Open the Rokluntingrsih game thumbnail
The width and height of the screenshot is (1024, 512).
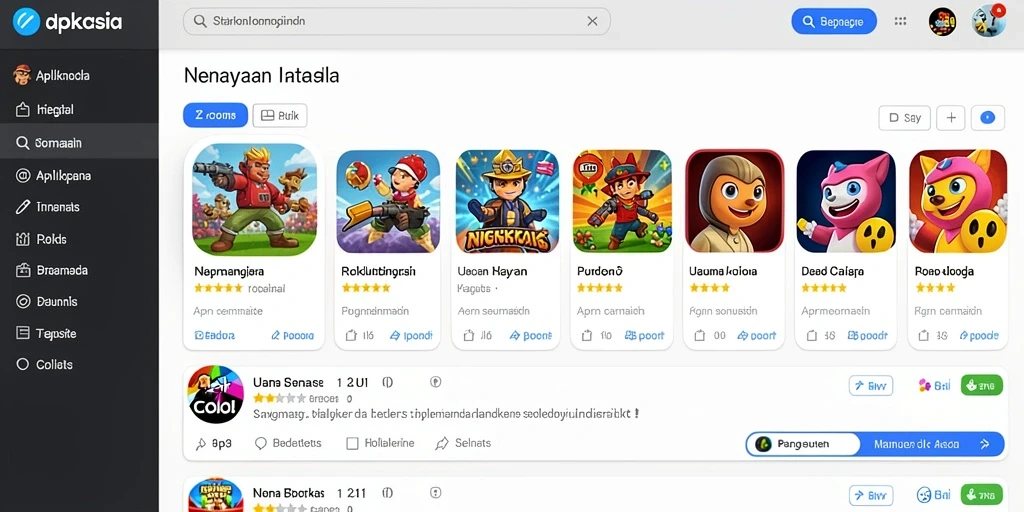[388, 201]
